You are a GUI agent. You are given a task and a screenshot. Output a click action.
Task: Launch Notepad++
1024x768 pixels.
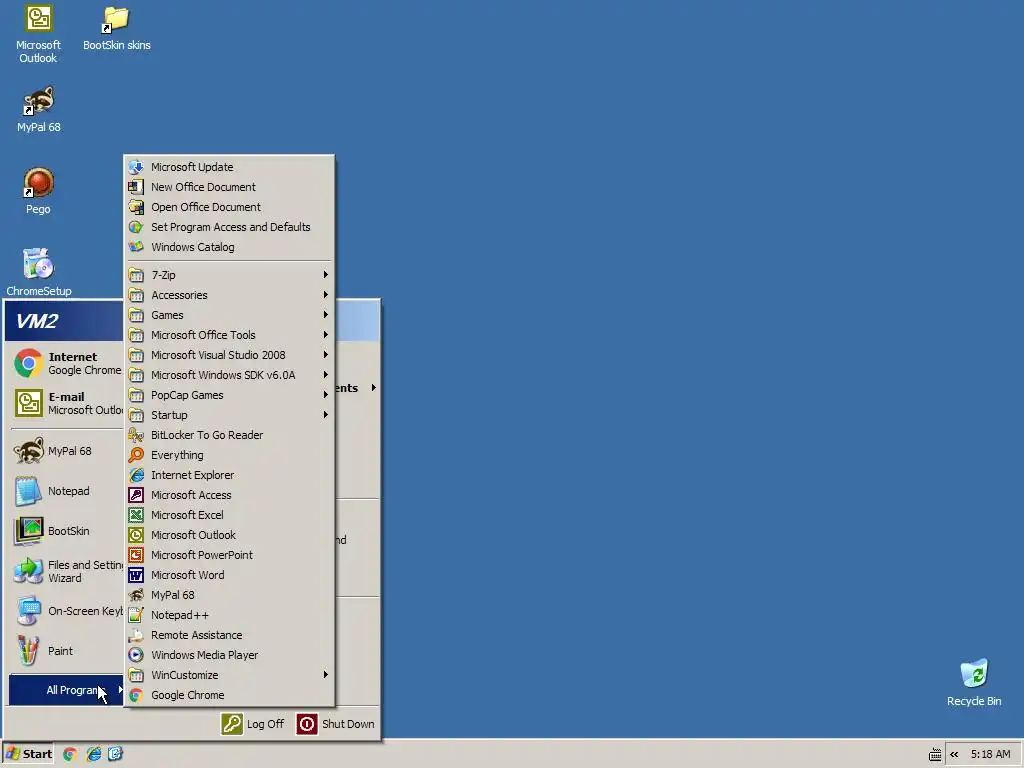tap(229, 615)
